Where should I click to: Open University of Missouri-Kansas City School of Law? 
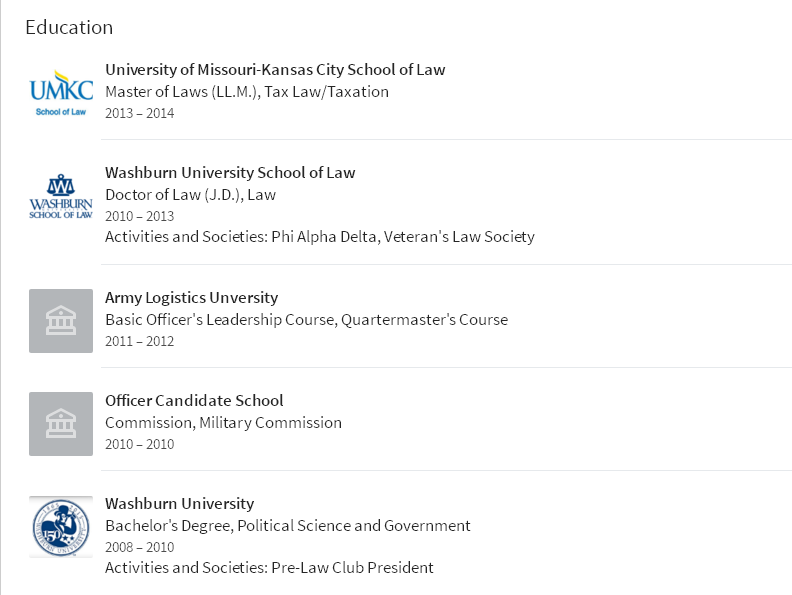(x=275, y=70)
